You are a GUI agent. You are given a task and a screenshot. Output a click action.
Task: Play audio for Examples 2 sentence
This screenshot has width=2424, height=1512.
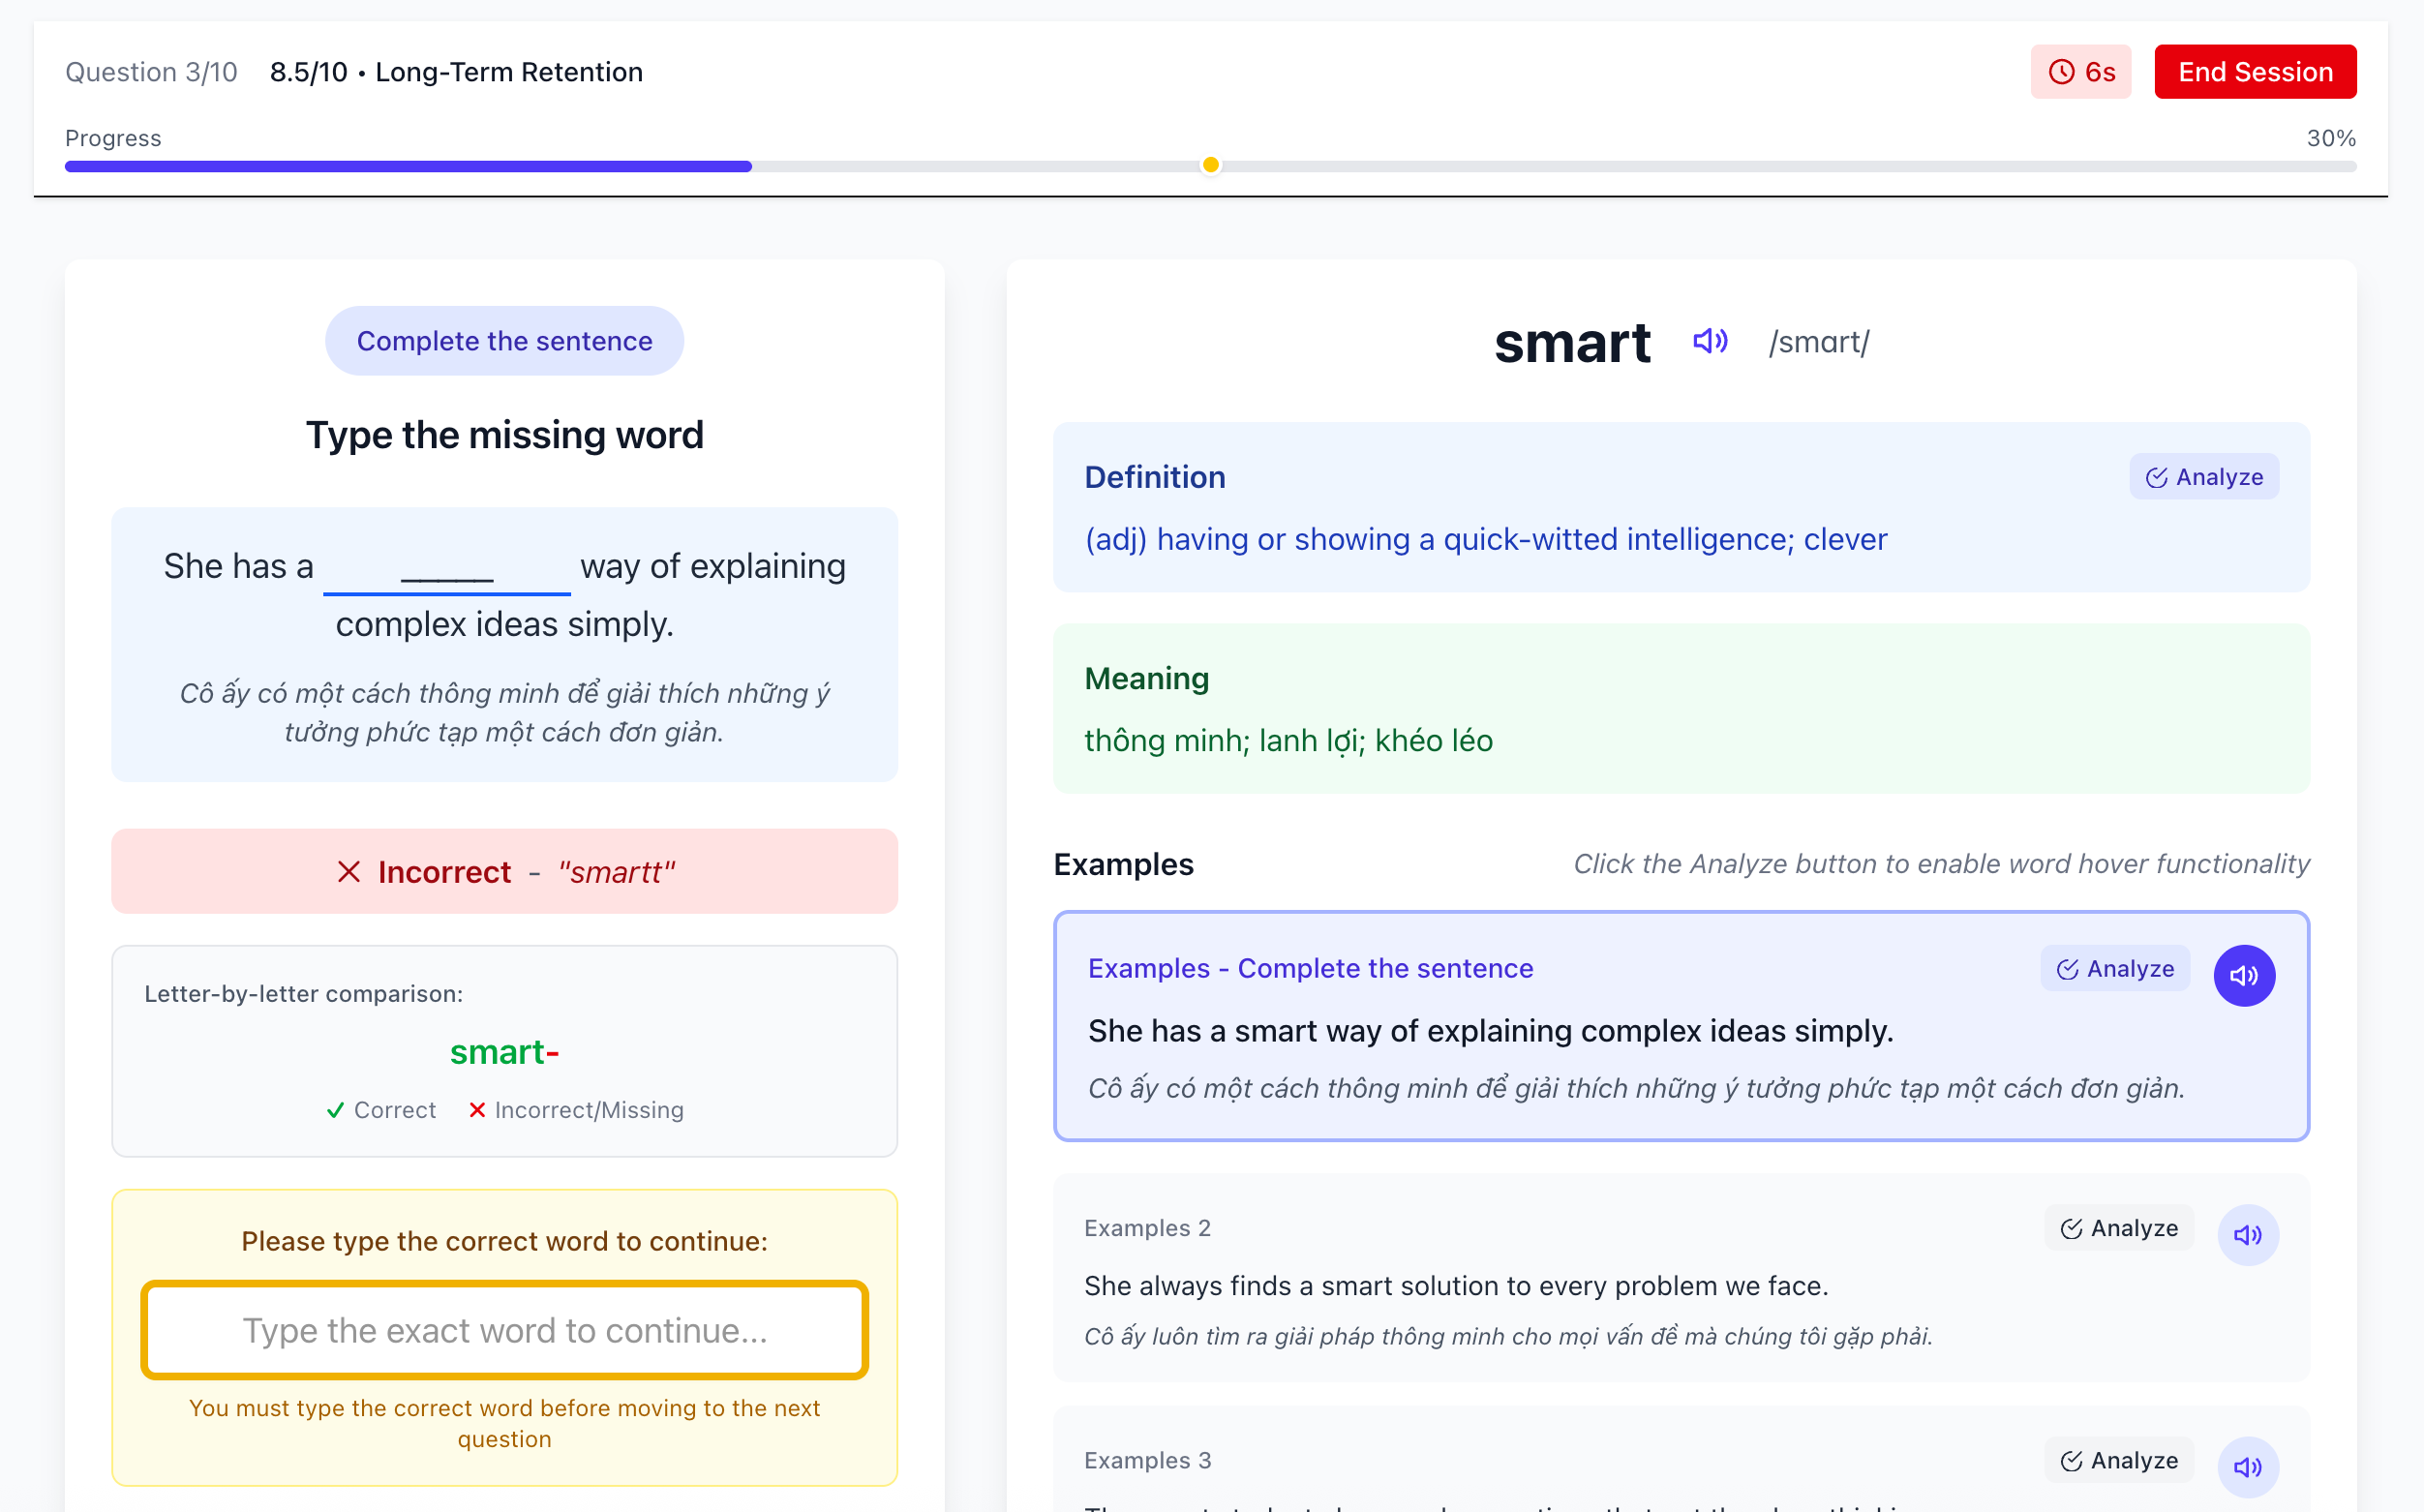2247,1235
